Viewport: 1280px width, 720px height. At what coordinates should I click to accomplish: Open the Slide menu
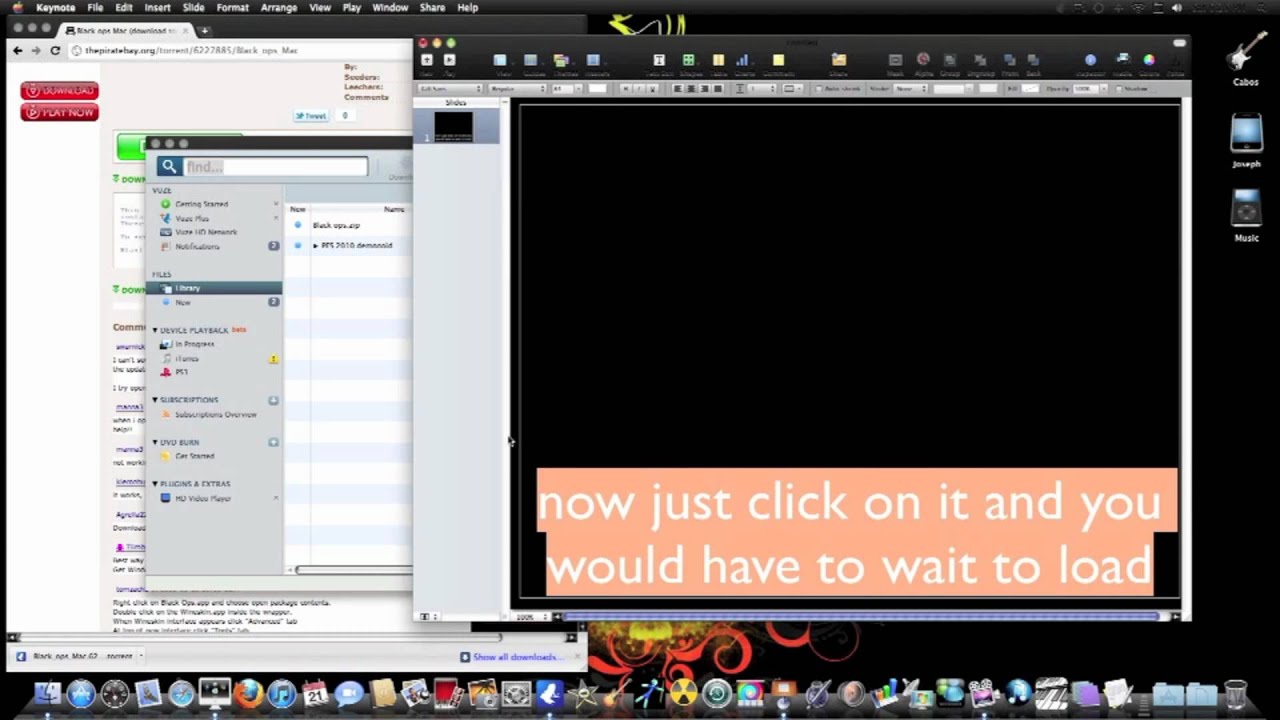[193, 7]
